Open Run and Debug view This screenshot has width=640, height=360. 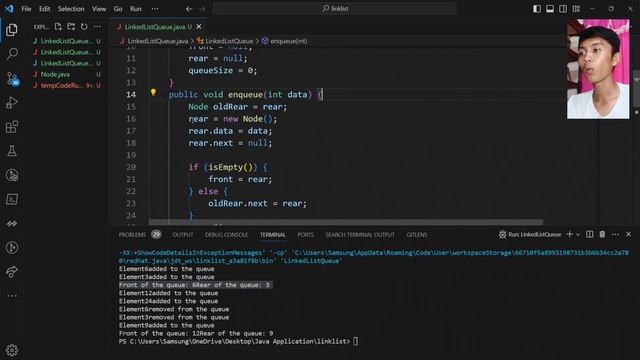pyautogui.click(x=12, y=102)
